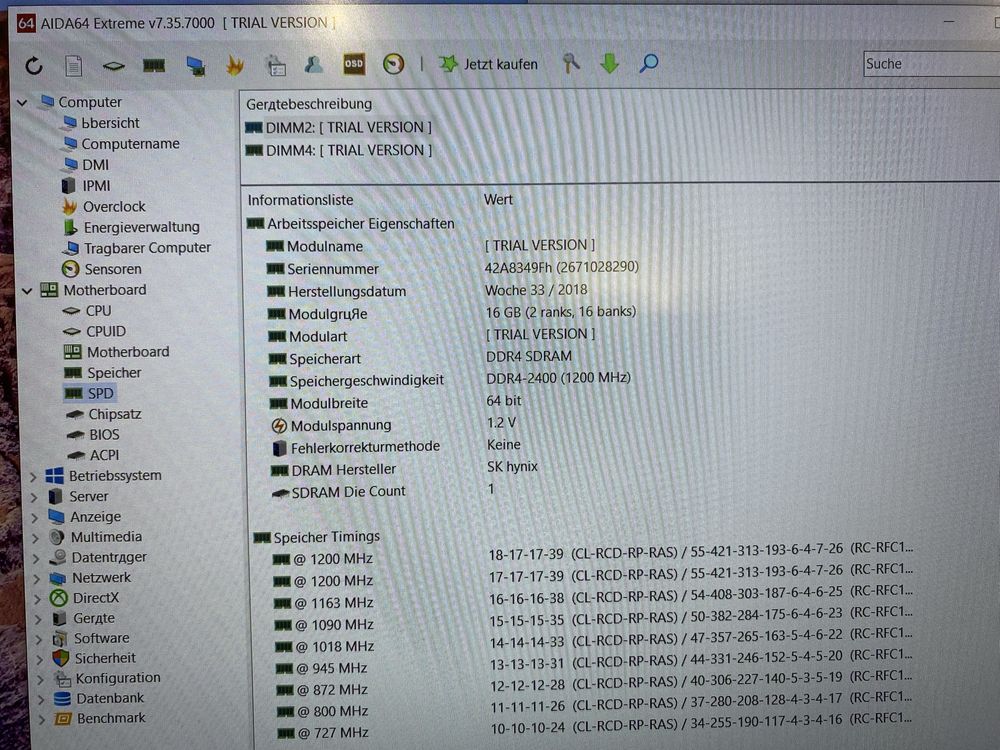Click the Refresh toolbar icon

[x=34, y=66]
